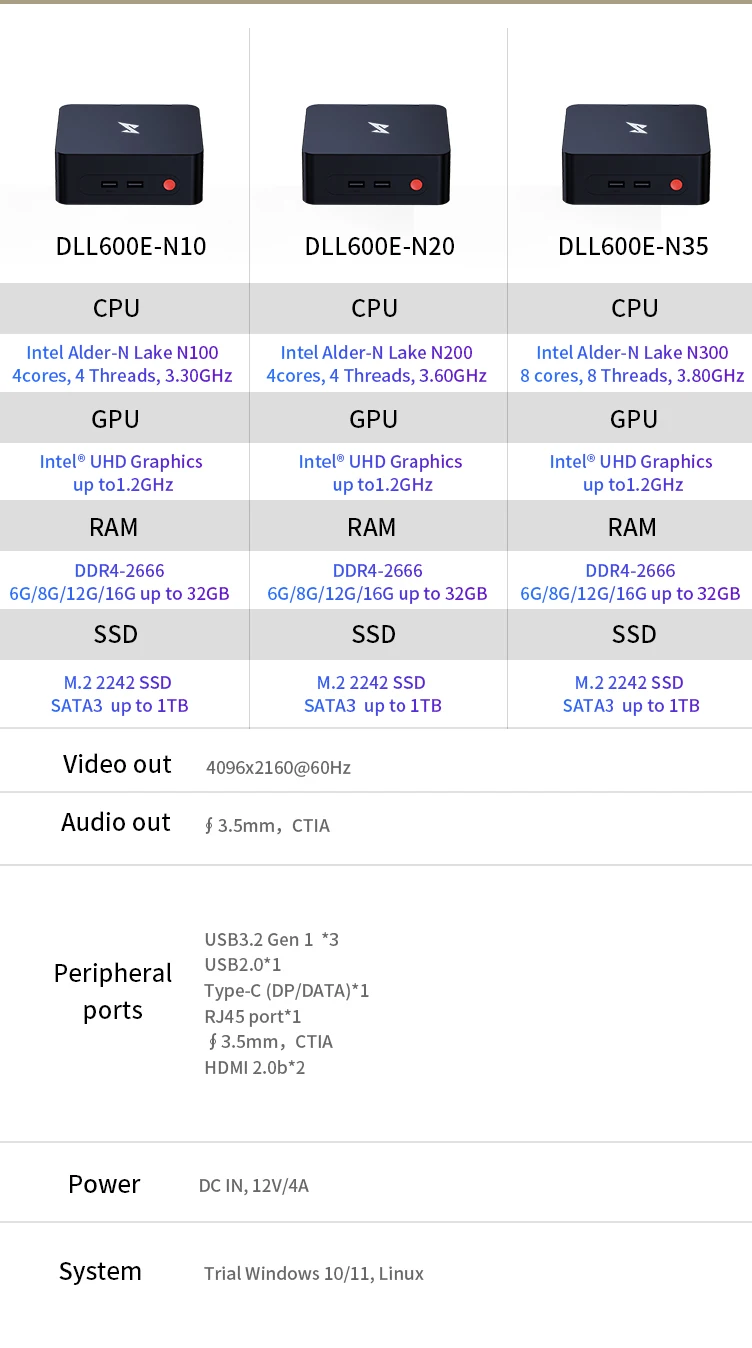
Task: Click DDR4-2666 text in the N10 column
Action: [119, 571]
